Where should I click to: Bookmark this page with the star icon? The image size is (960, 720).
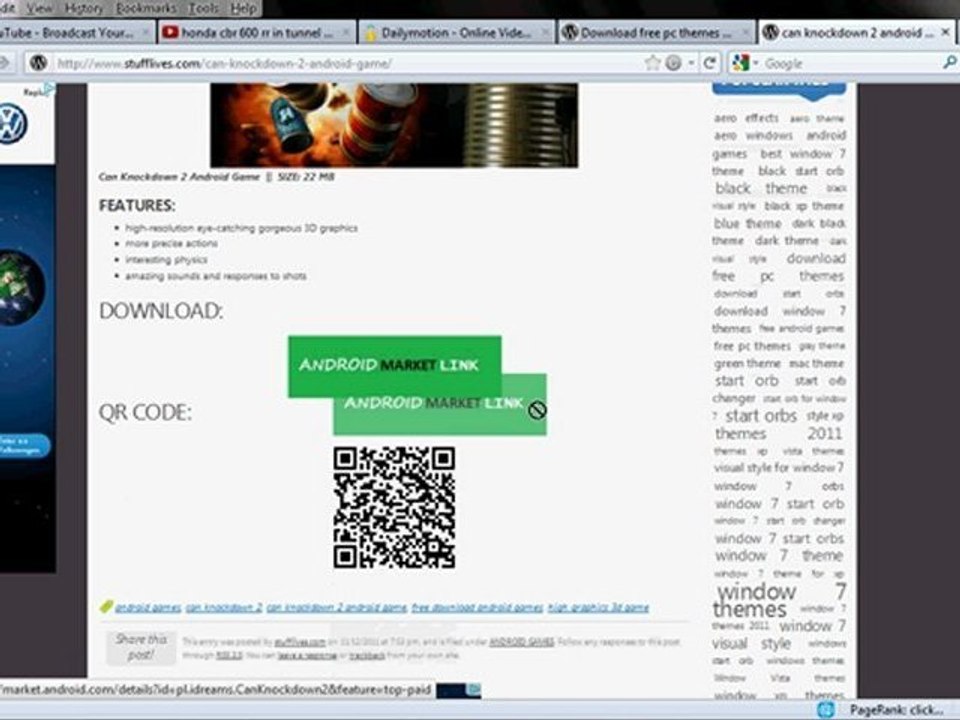[653, 62]
